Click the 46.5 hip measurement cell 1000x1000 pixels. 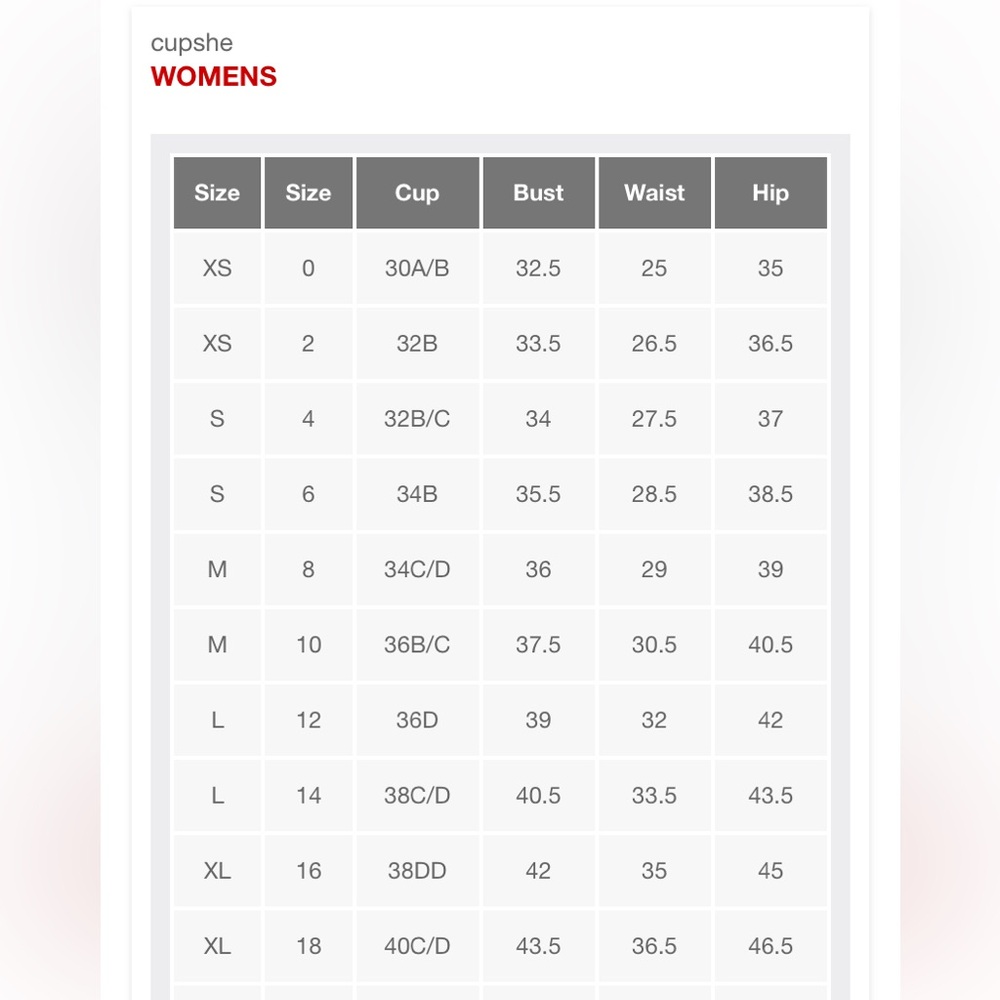(770, 946)
